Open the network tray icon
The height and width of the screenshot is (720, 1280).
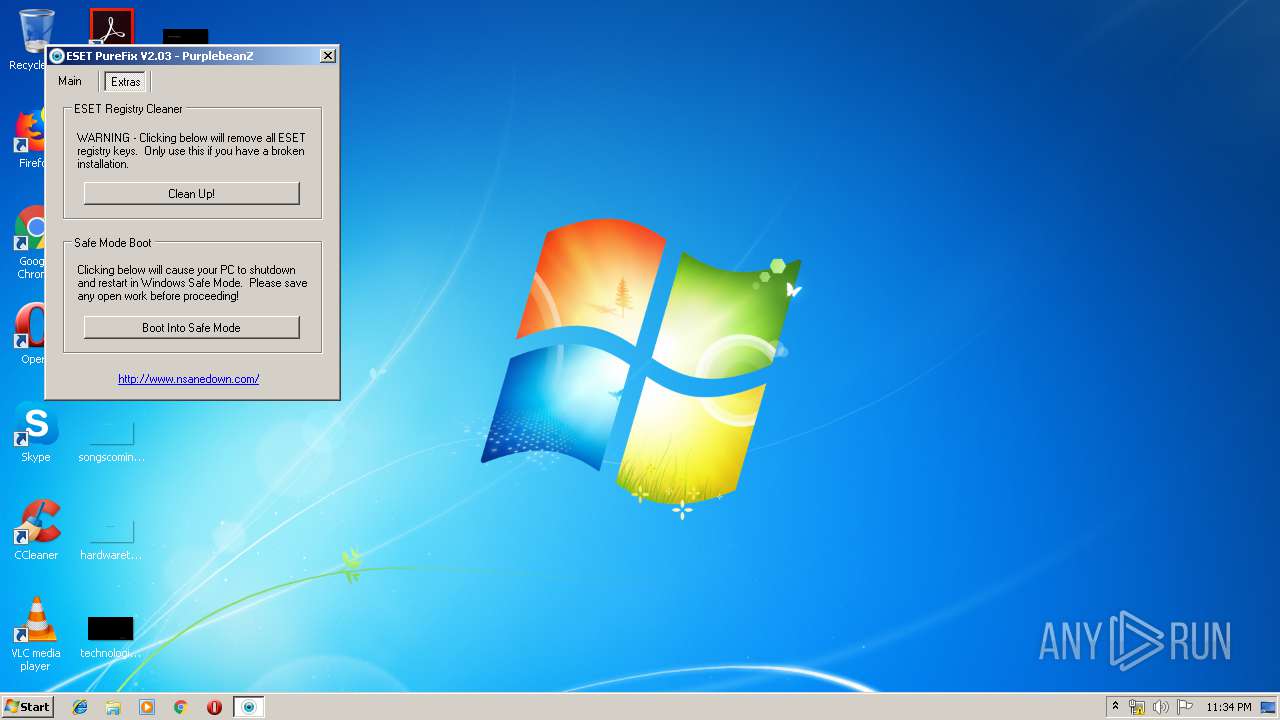(1137, 707)
